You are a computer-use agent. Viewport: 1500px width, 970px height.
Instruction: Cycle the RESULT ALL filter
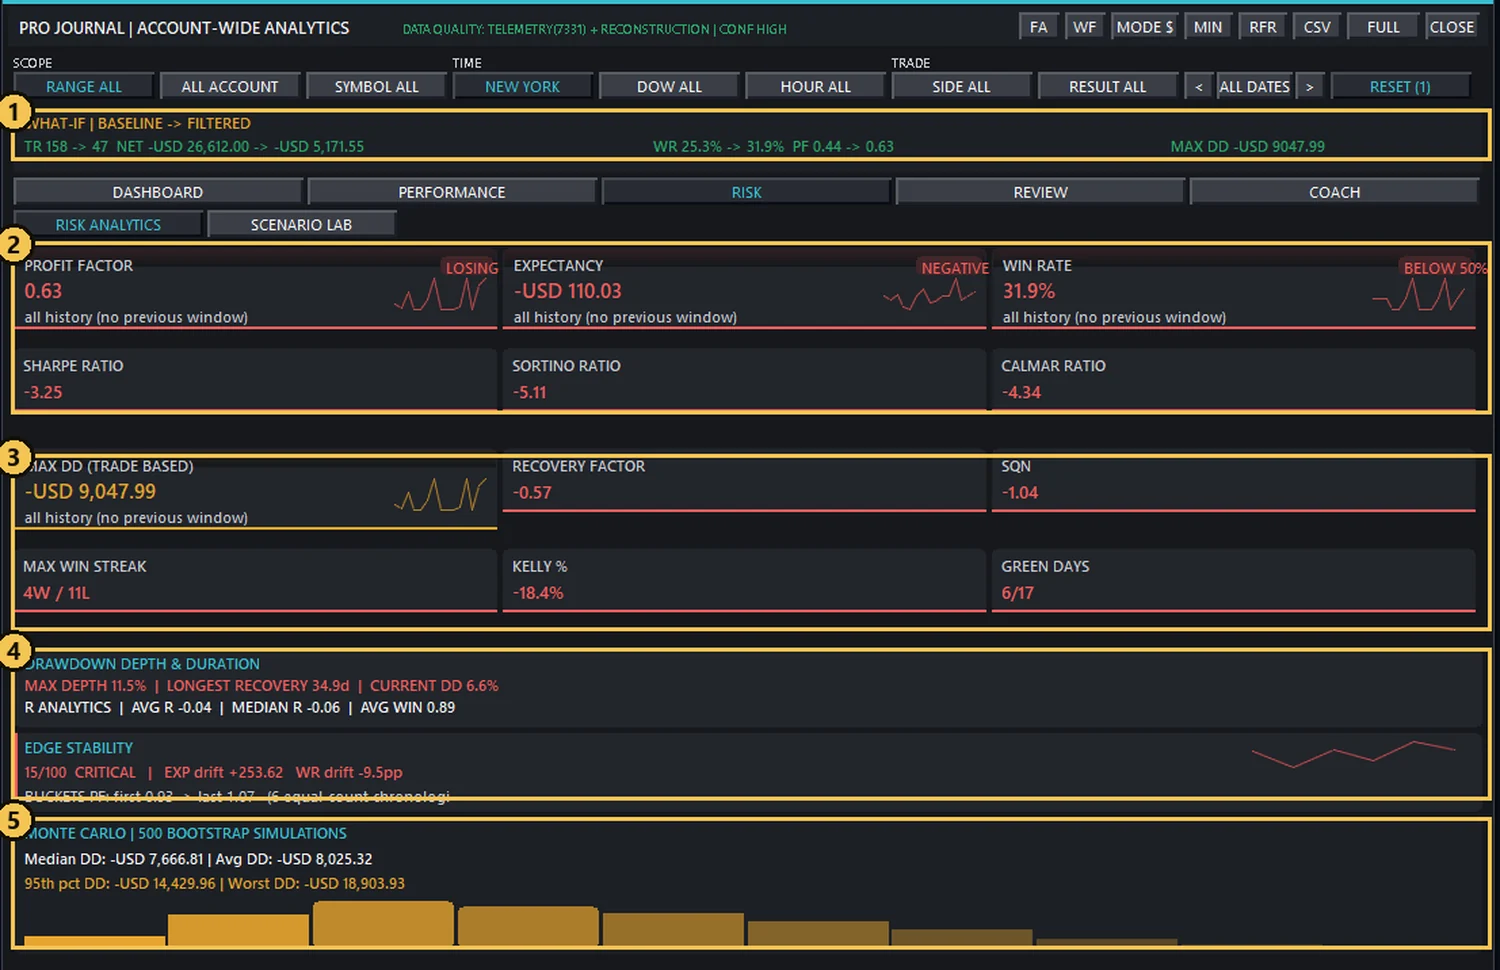1107,87
